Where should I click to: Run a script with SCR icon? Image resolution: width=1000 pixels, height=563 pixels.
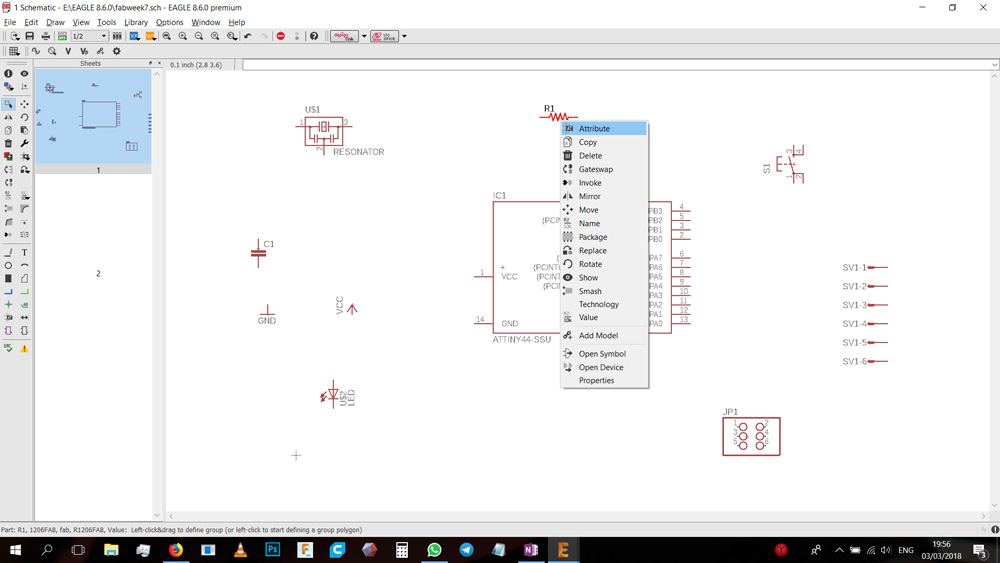[x=135, y=36]
